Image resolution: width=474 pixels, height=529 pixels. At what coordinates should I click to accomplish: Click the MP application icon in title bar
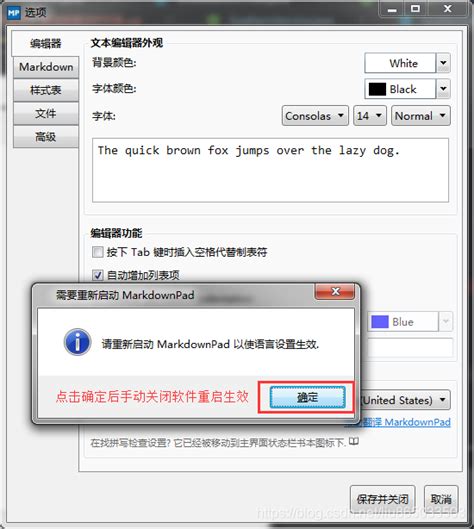(13, 13)
